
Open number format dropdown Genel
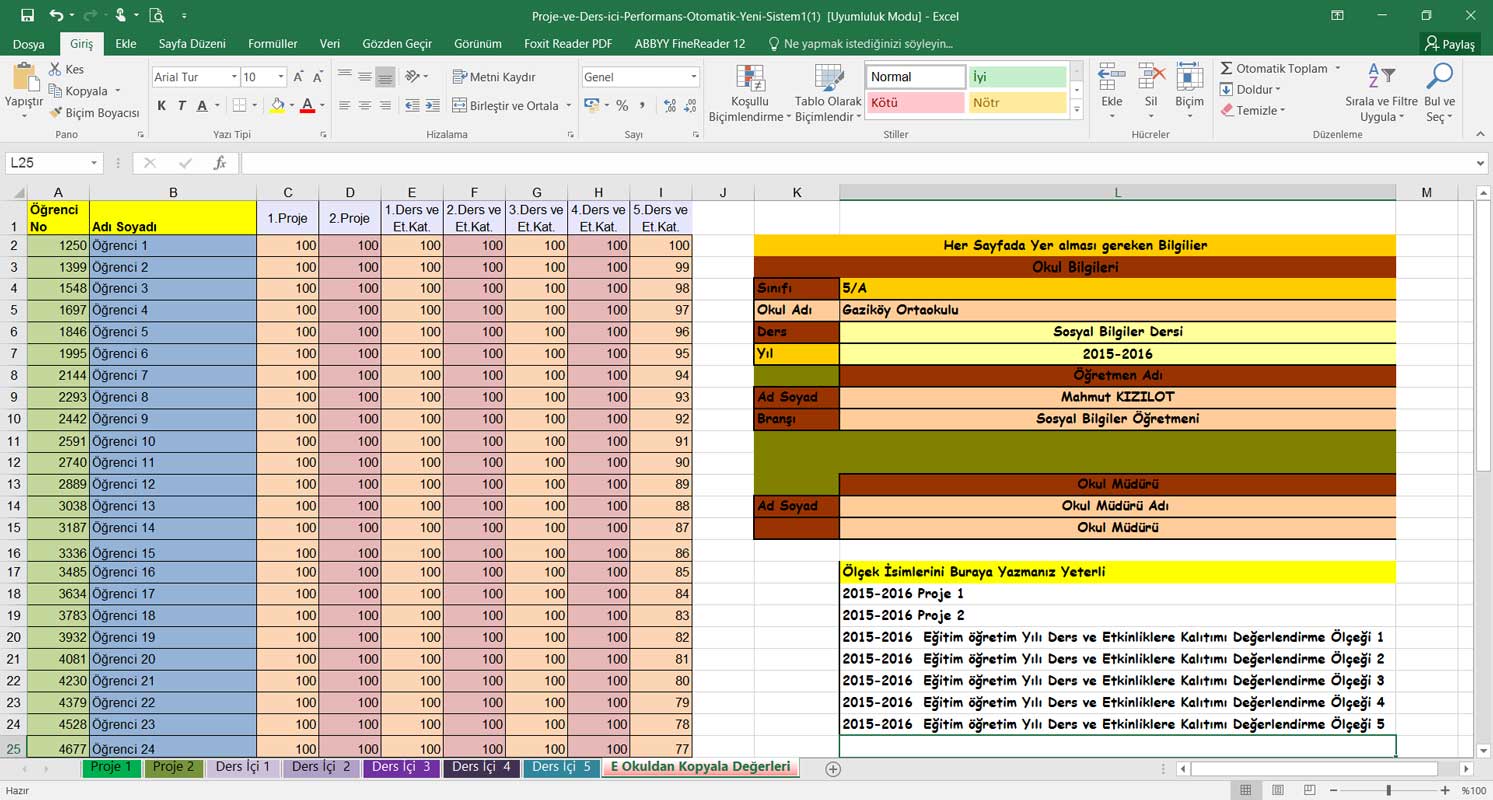click(693, 77)
